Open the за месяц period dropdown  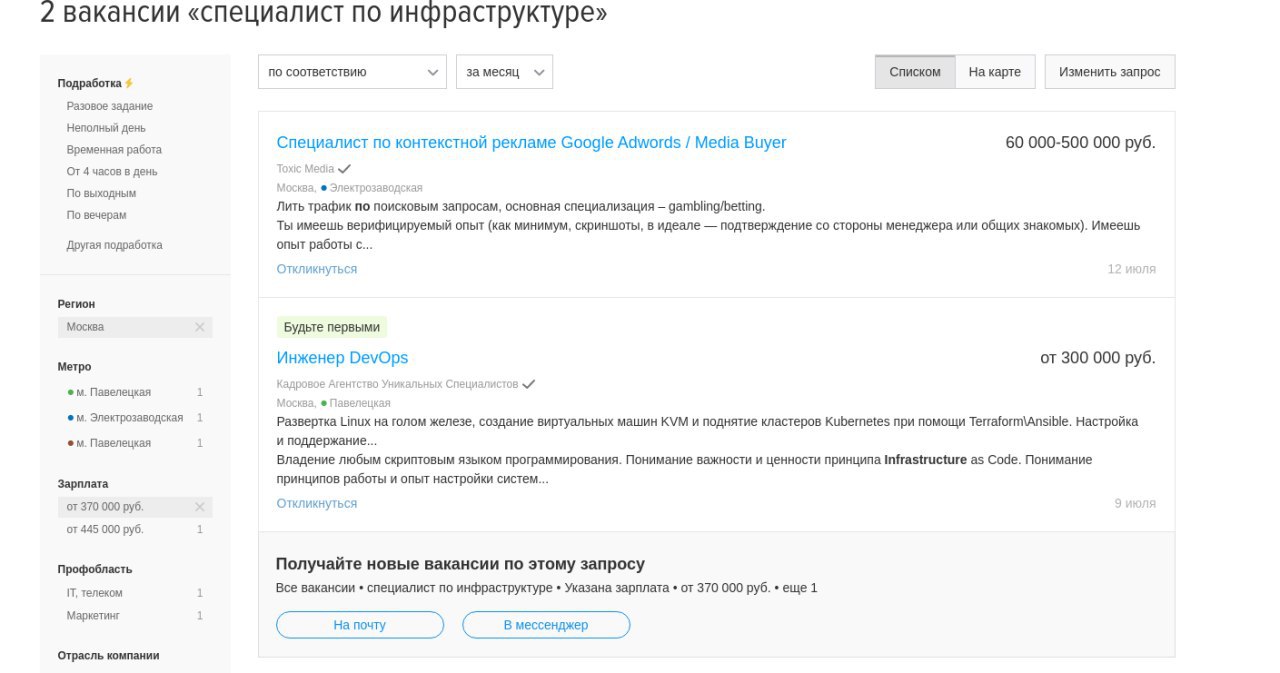504,72
